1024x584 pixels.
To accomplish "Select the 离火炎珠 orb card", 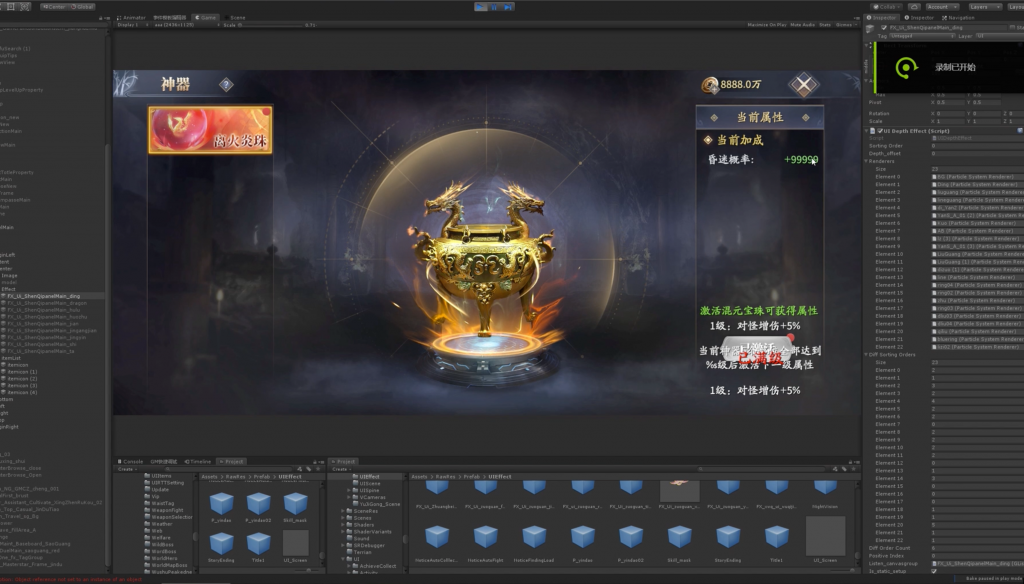I will (210, 130).
